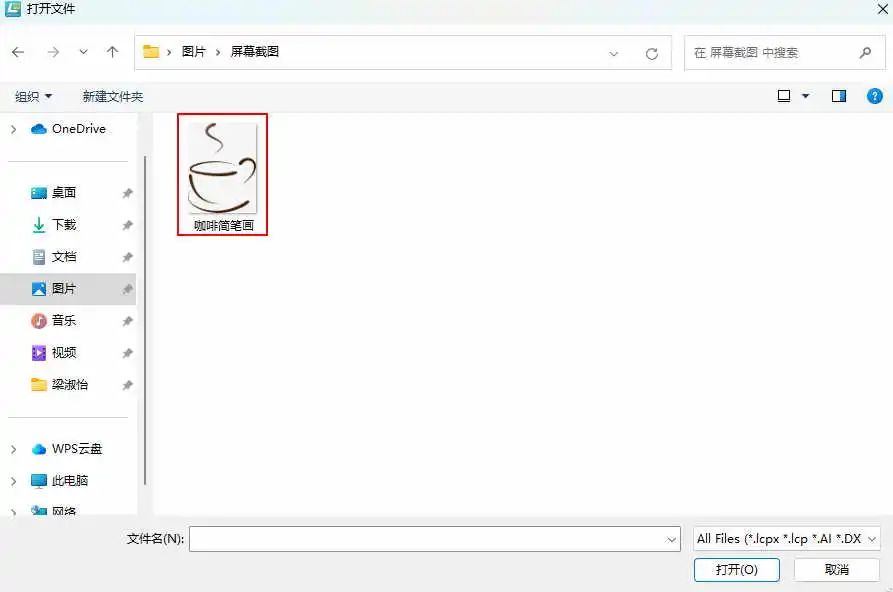
Task: Open the 组织 menu
Action: 33,97
